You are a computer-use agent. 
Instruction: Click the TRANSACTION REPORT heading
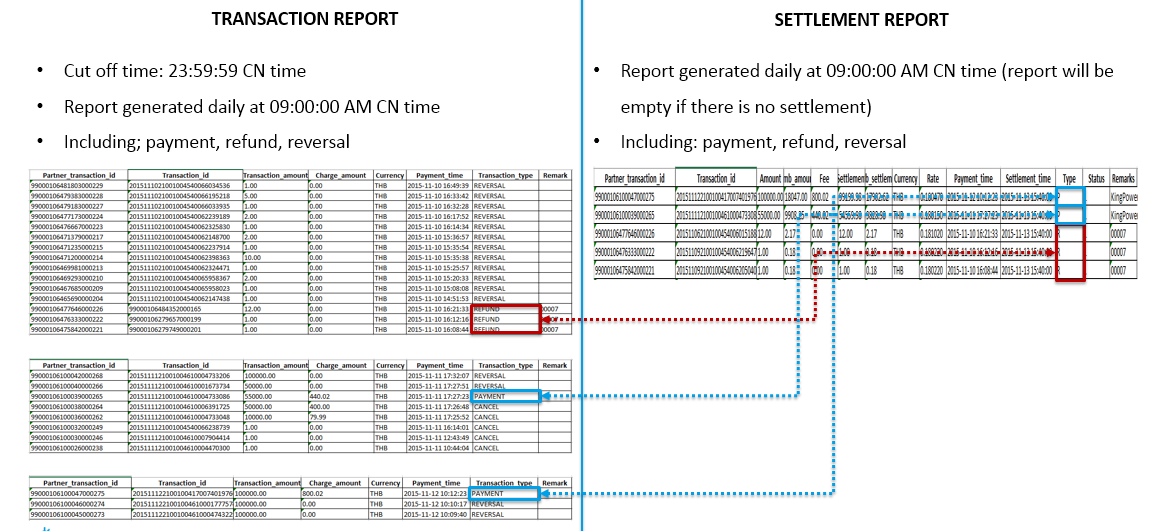[304, 18]
